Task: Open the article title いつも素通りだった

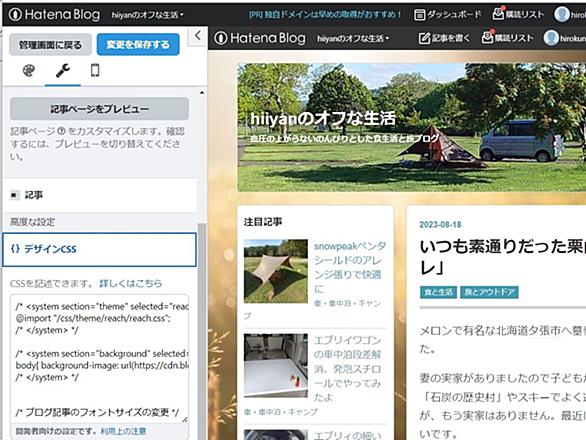Action: [x=503, y=257]
